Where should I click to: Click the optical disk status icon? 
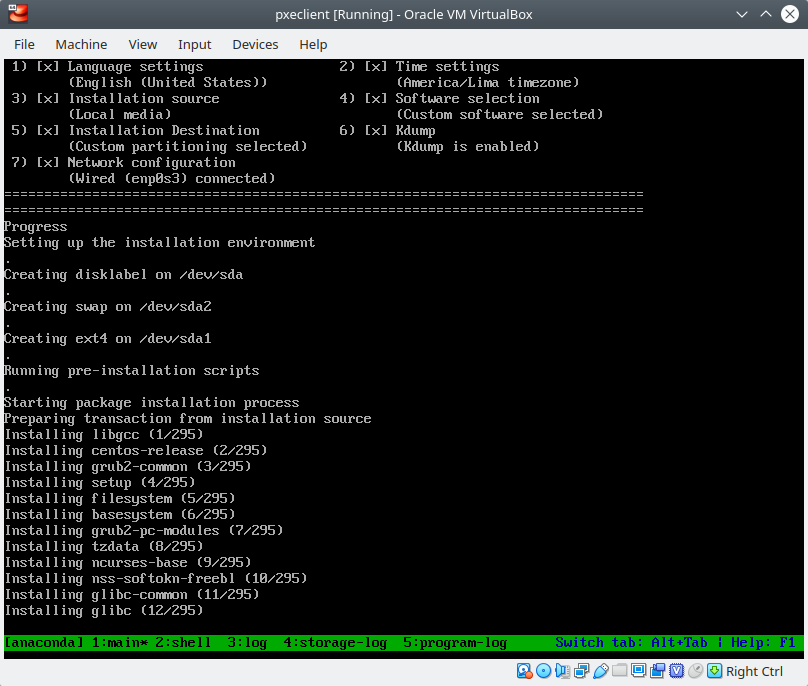pos(543,671)
